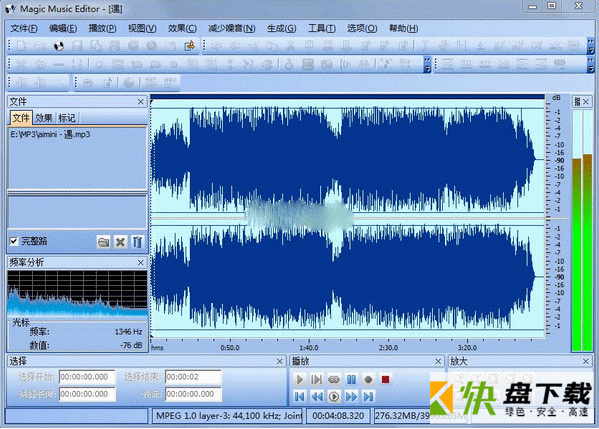Open the 生成(G) menu
The image size is (599, 429).
click(x=282, y=28)
